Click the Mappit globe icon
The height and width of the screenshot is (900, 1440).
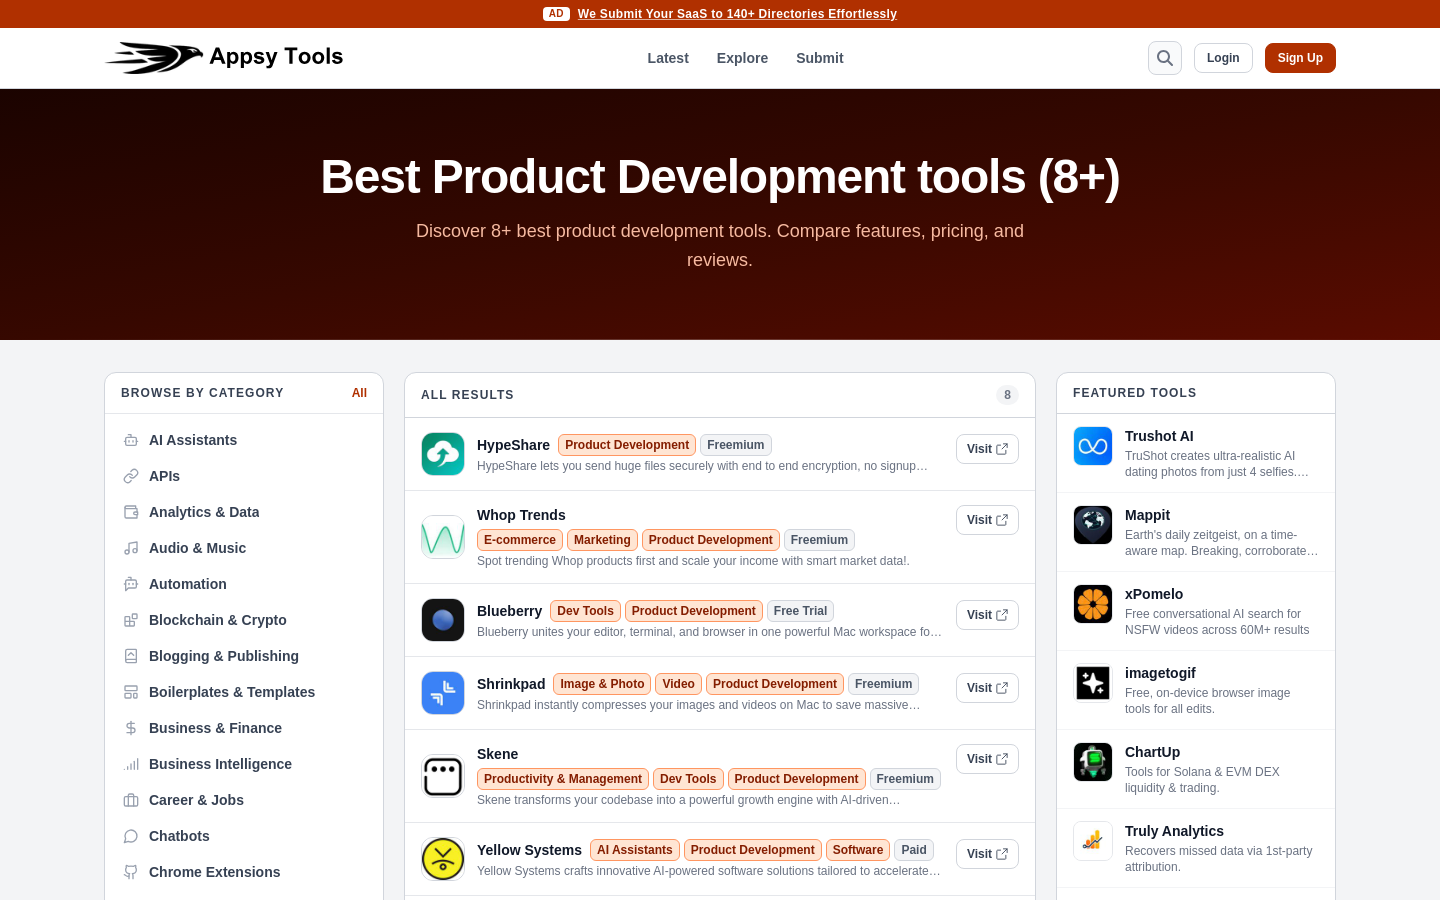1093,525
